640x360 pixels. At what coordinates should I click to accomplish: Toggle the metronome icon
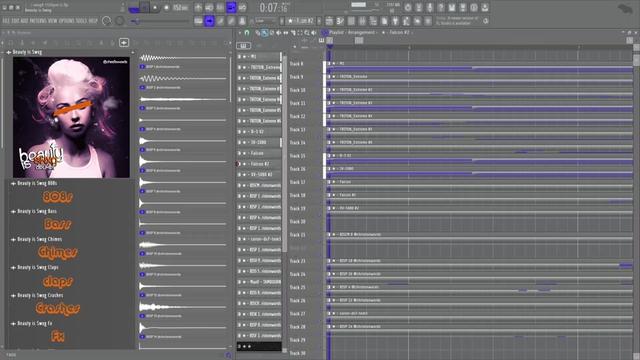coord(198,7)
